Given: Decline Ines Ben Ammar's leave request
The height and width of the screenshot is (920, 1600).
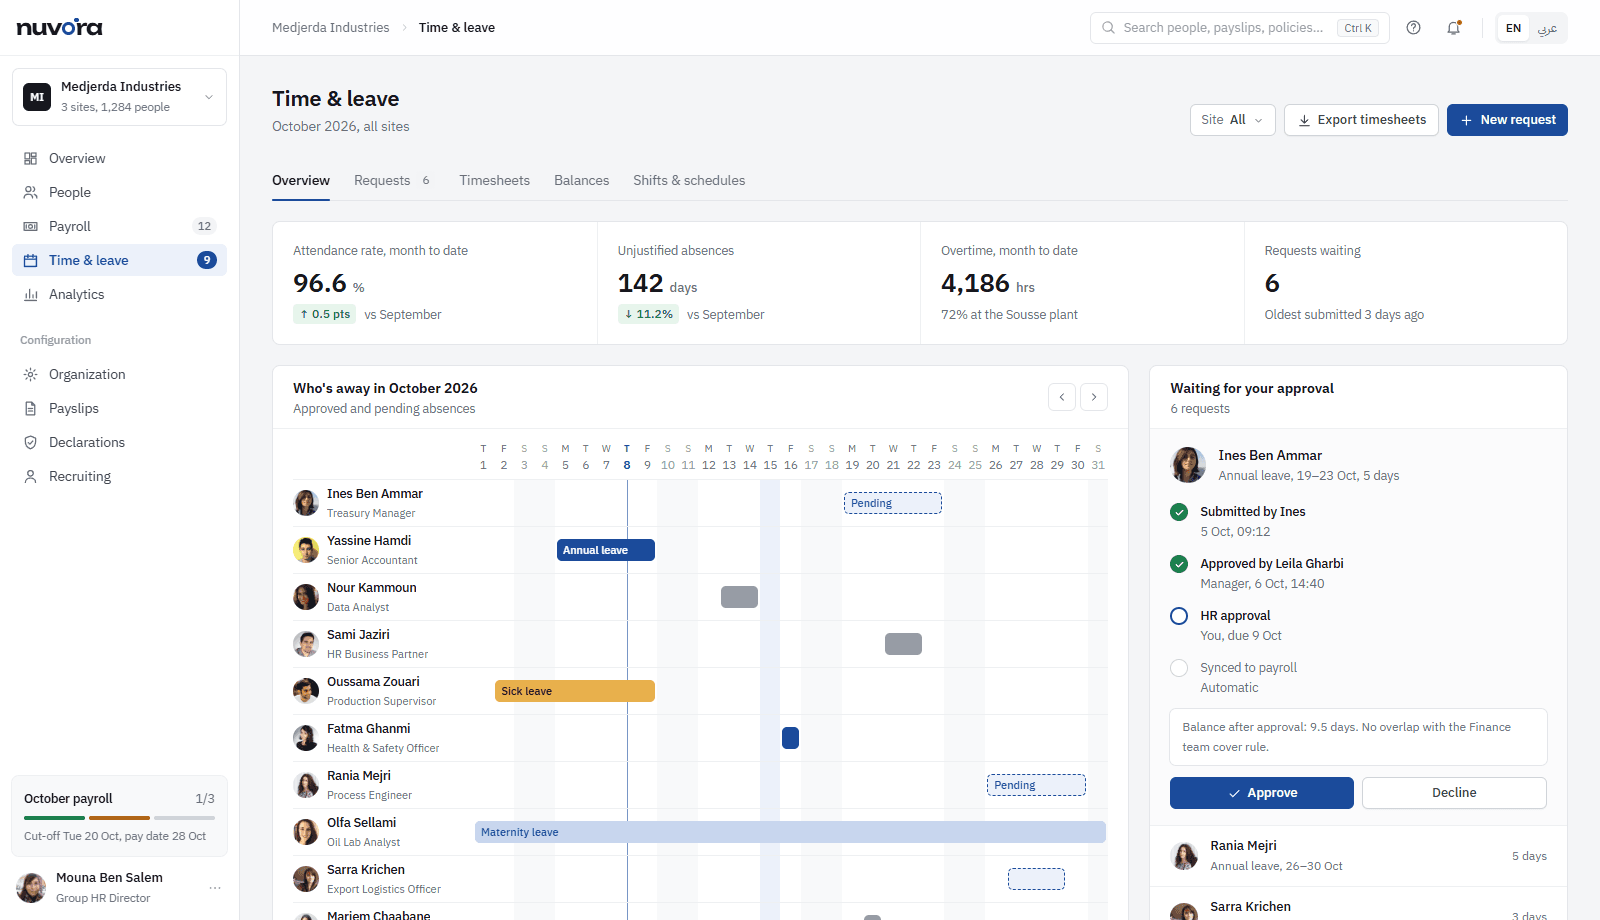Looking at the screenshot, I should point(1454,793).
